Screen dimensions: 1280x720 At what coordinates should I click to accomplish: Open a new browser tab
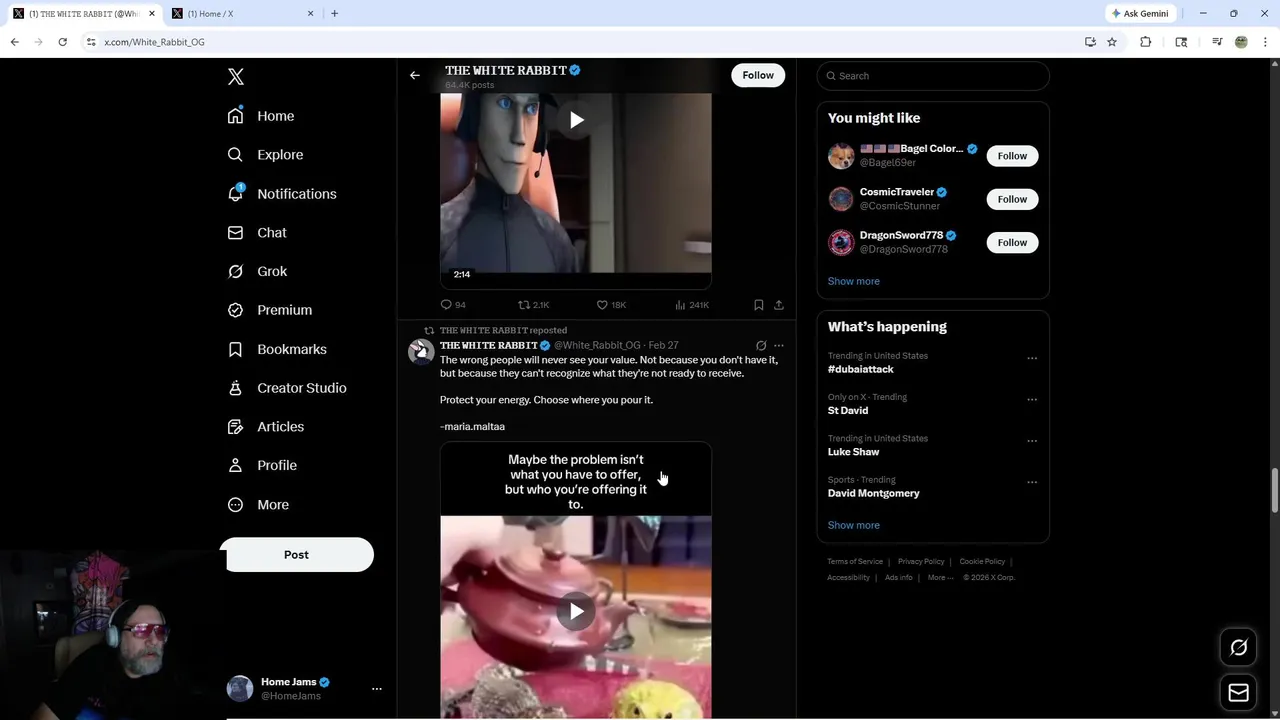coord(334,13)
